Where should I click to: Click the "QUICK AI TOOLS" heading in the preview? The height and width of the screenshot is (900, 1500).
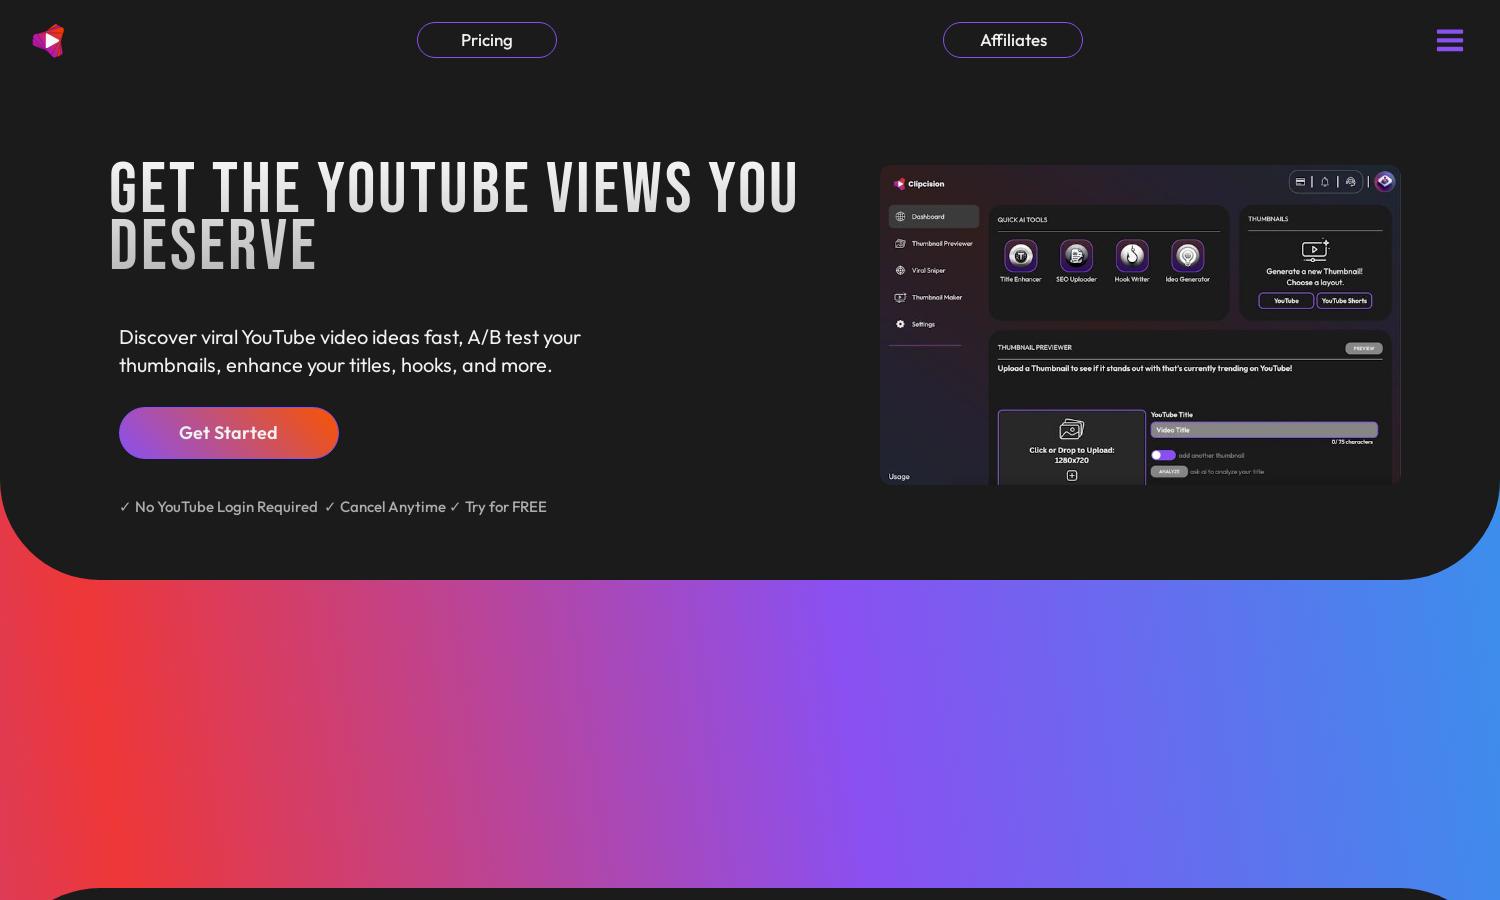(1022, 220)
